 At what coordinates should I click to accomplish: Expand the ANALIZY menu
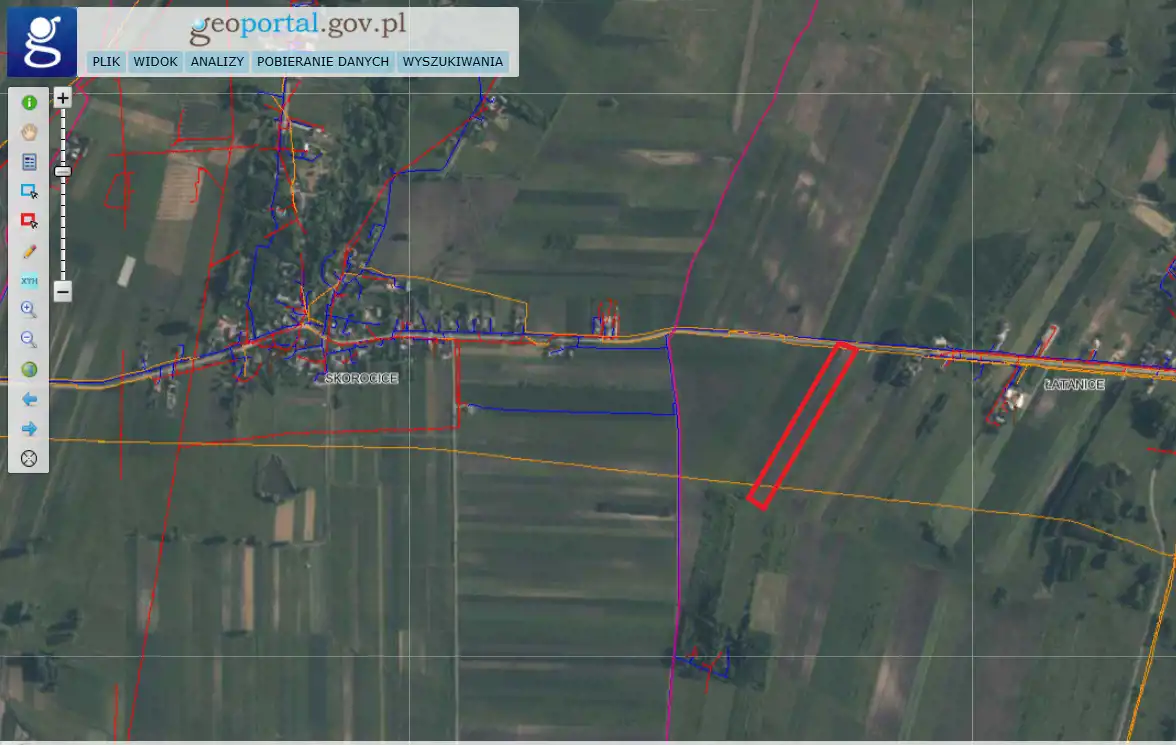pyautogui.click(x=217, y=62)
